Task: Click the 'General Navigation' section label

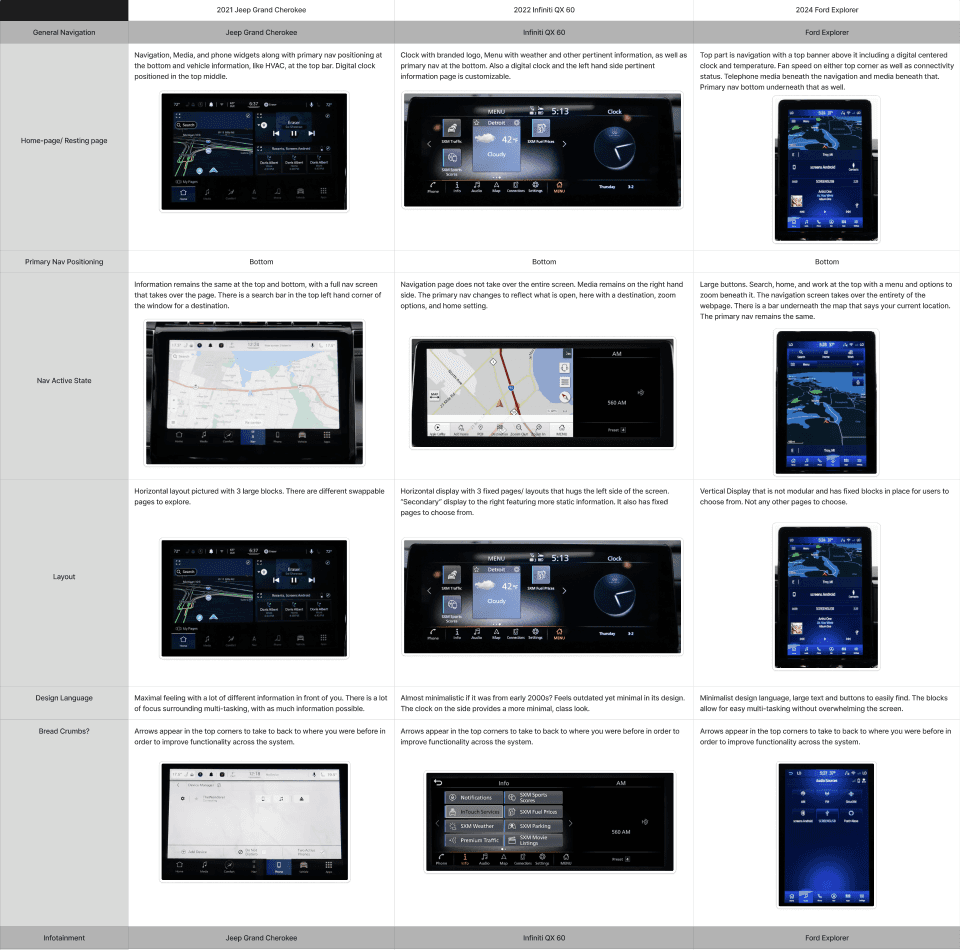Action: click(64, 32)
